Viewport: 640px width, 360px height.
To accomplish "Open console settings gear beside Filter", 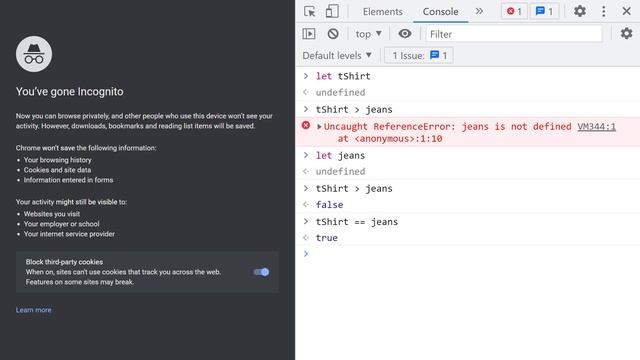I will (x=626, y=33).
